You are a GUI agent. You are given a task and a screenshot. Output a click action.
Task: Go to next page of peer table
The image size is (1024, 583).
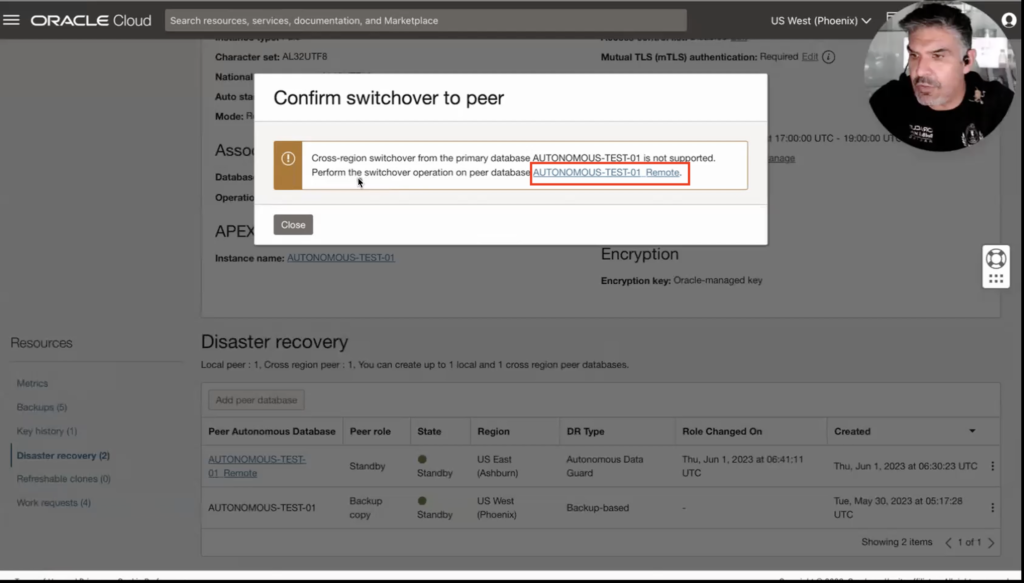coord(991,543)
